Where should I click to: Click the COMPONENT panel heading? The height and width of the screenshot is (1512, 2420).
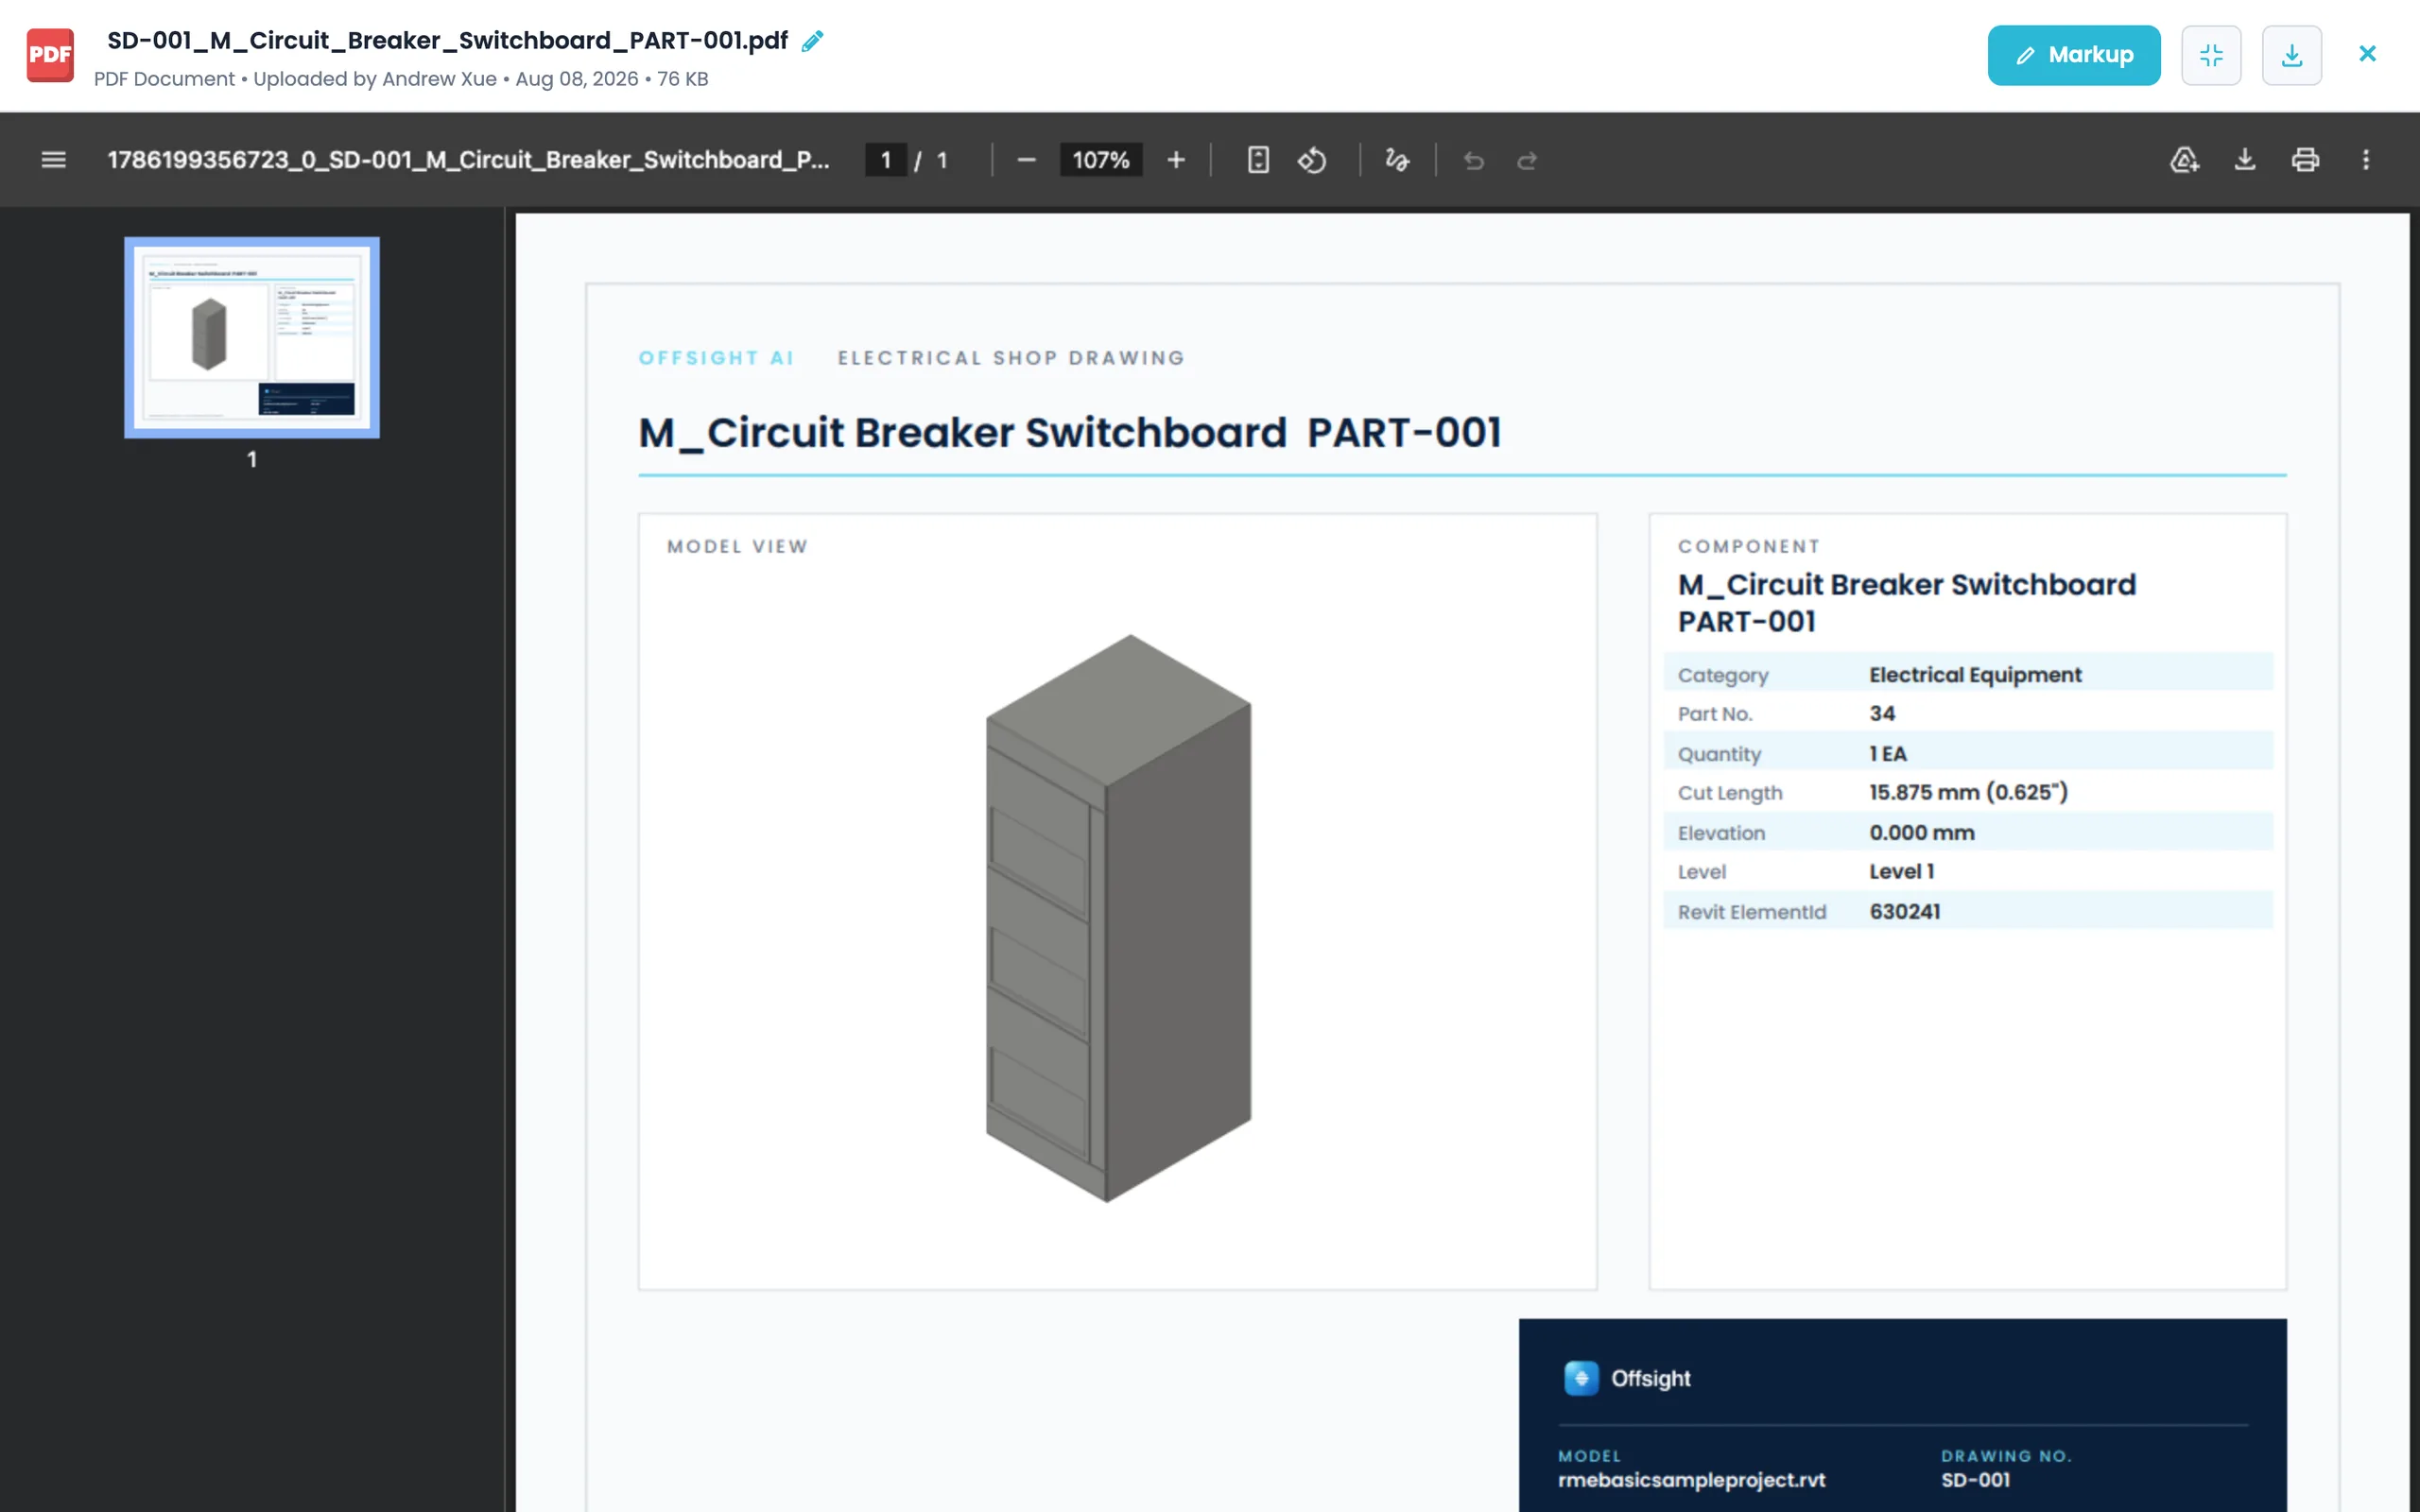click(x=1749, y=547)
